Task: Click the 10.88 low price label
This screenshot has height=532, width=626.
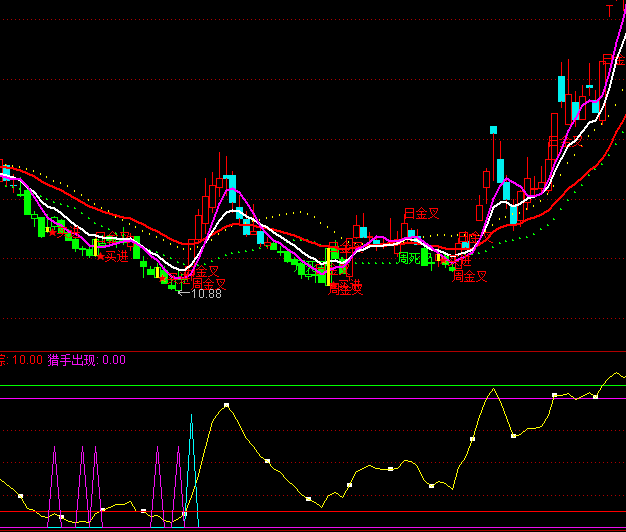Action: 206,294
